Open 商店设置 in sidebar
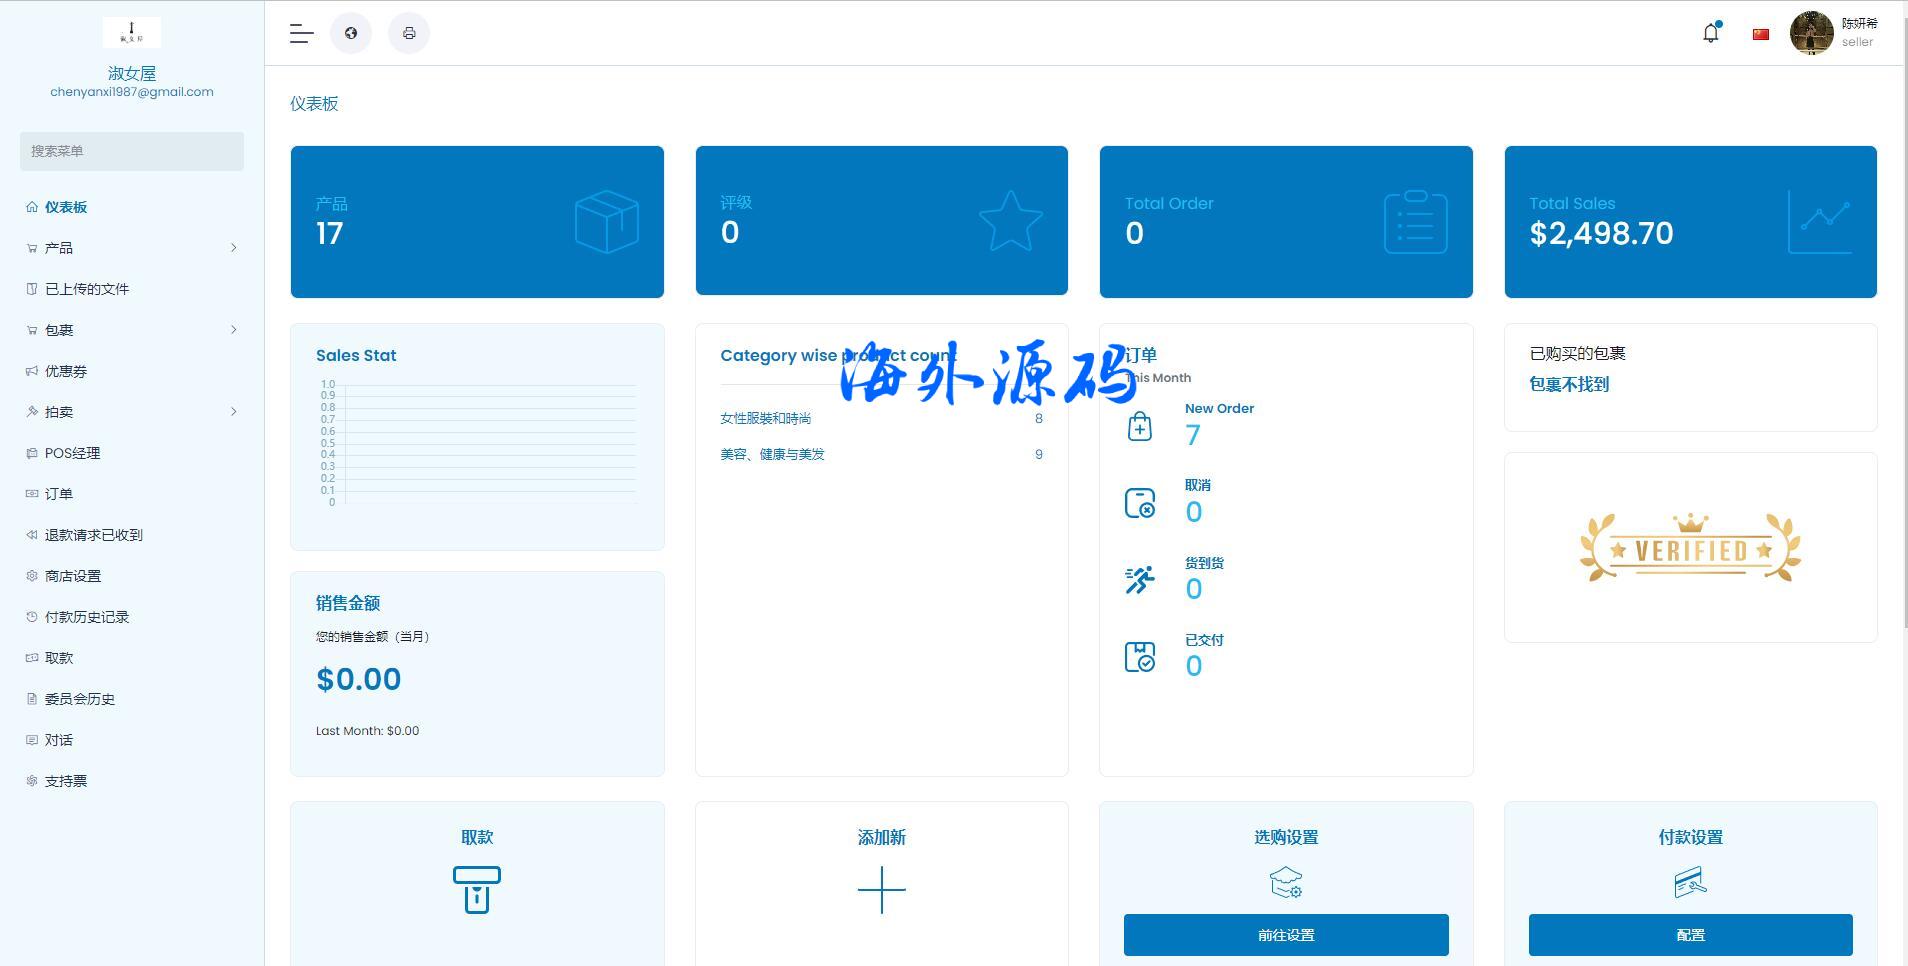 [x=73, y=576]
